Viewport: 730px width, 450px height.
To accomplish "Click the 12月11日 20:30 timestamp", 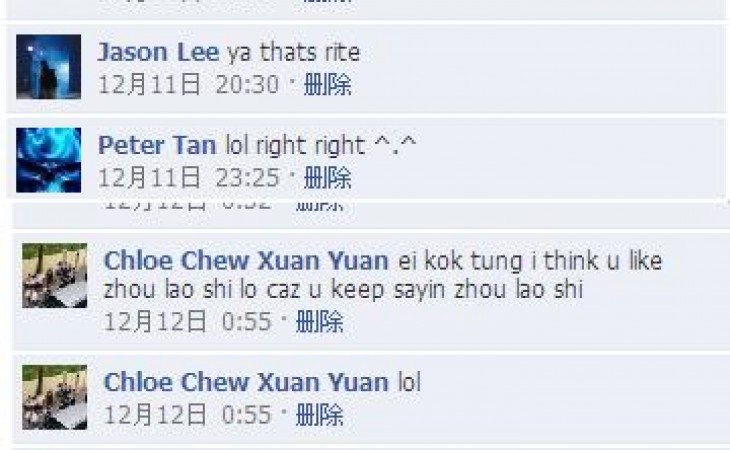I will click(x=189, y=85).
